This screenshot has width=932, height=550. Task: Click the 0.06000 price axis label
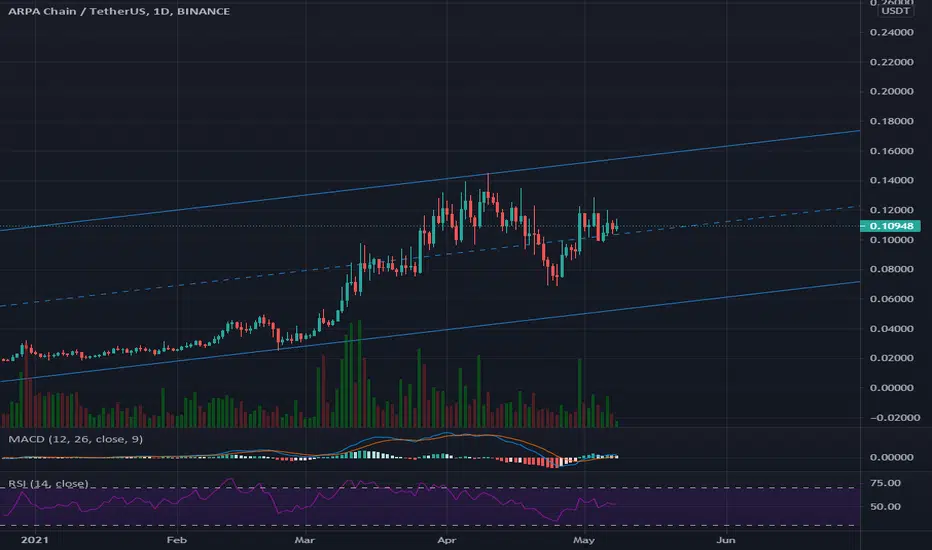892,298
